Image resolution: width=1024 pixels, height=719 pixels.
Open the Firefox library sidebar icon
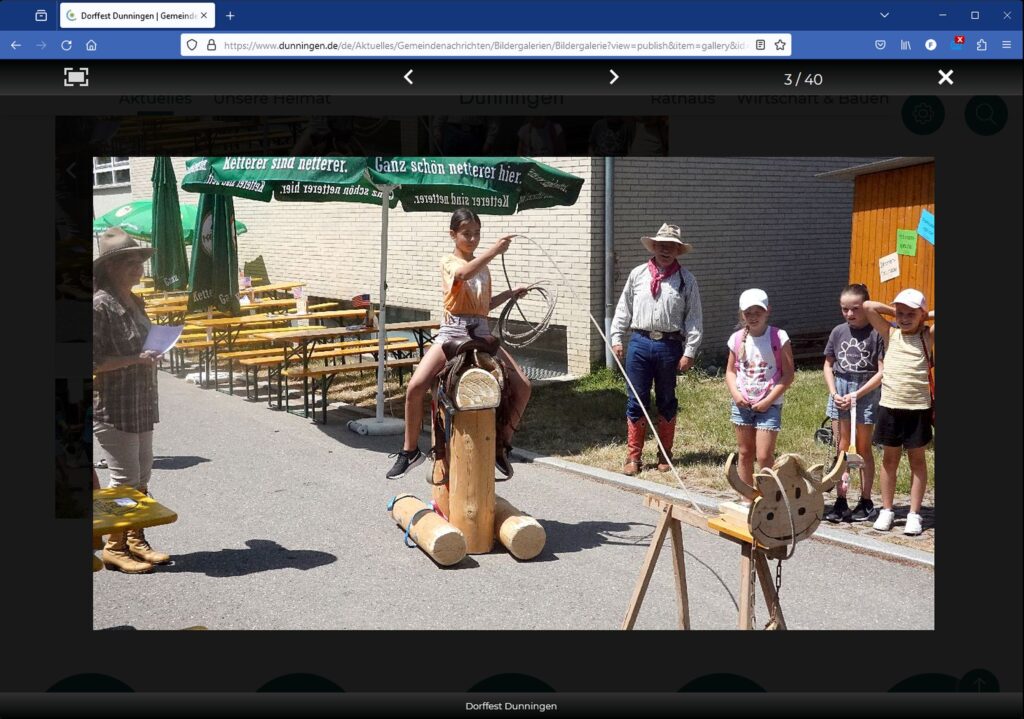pos(906,45)
